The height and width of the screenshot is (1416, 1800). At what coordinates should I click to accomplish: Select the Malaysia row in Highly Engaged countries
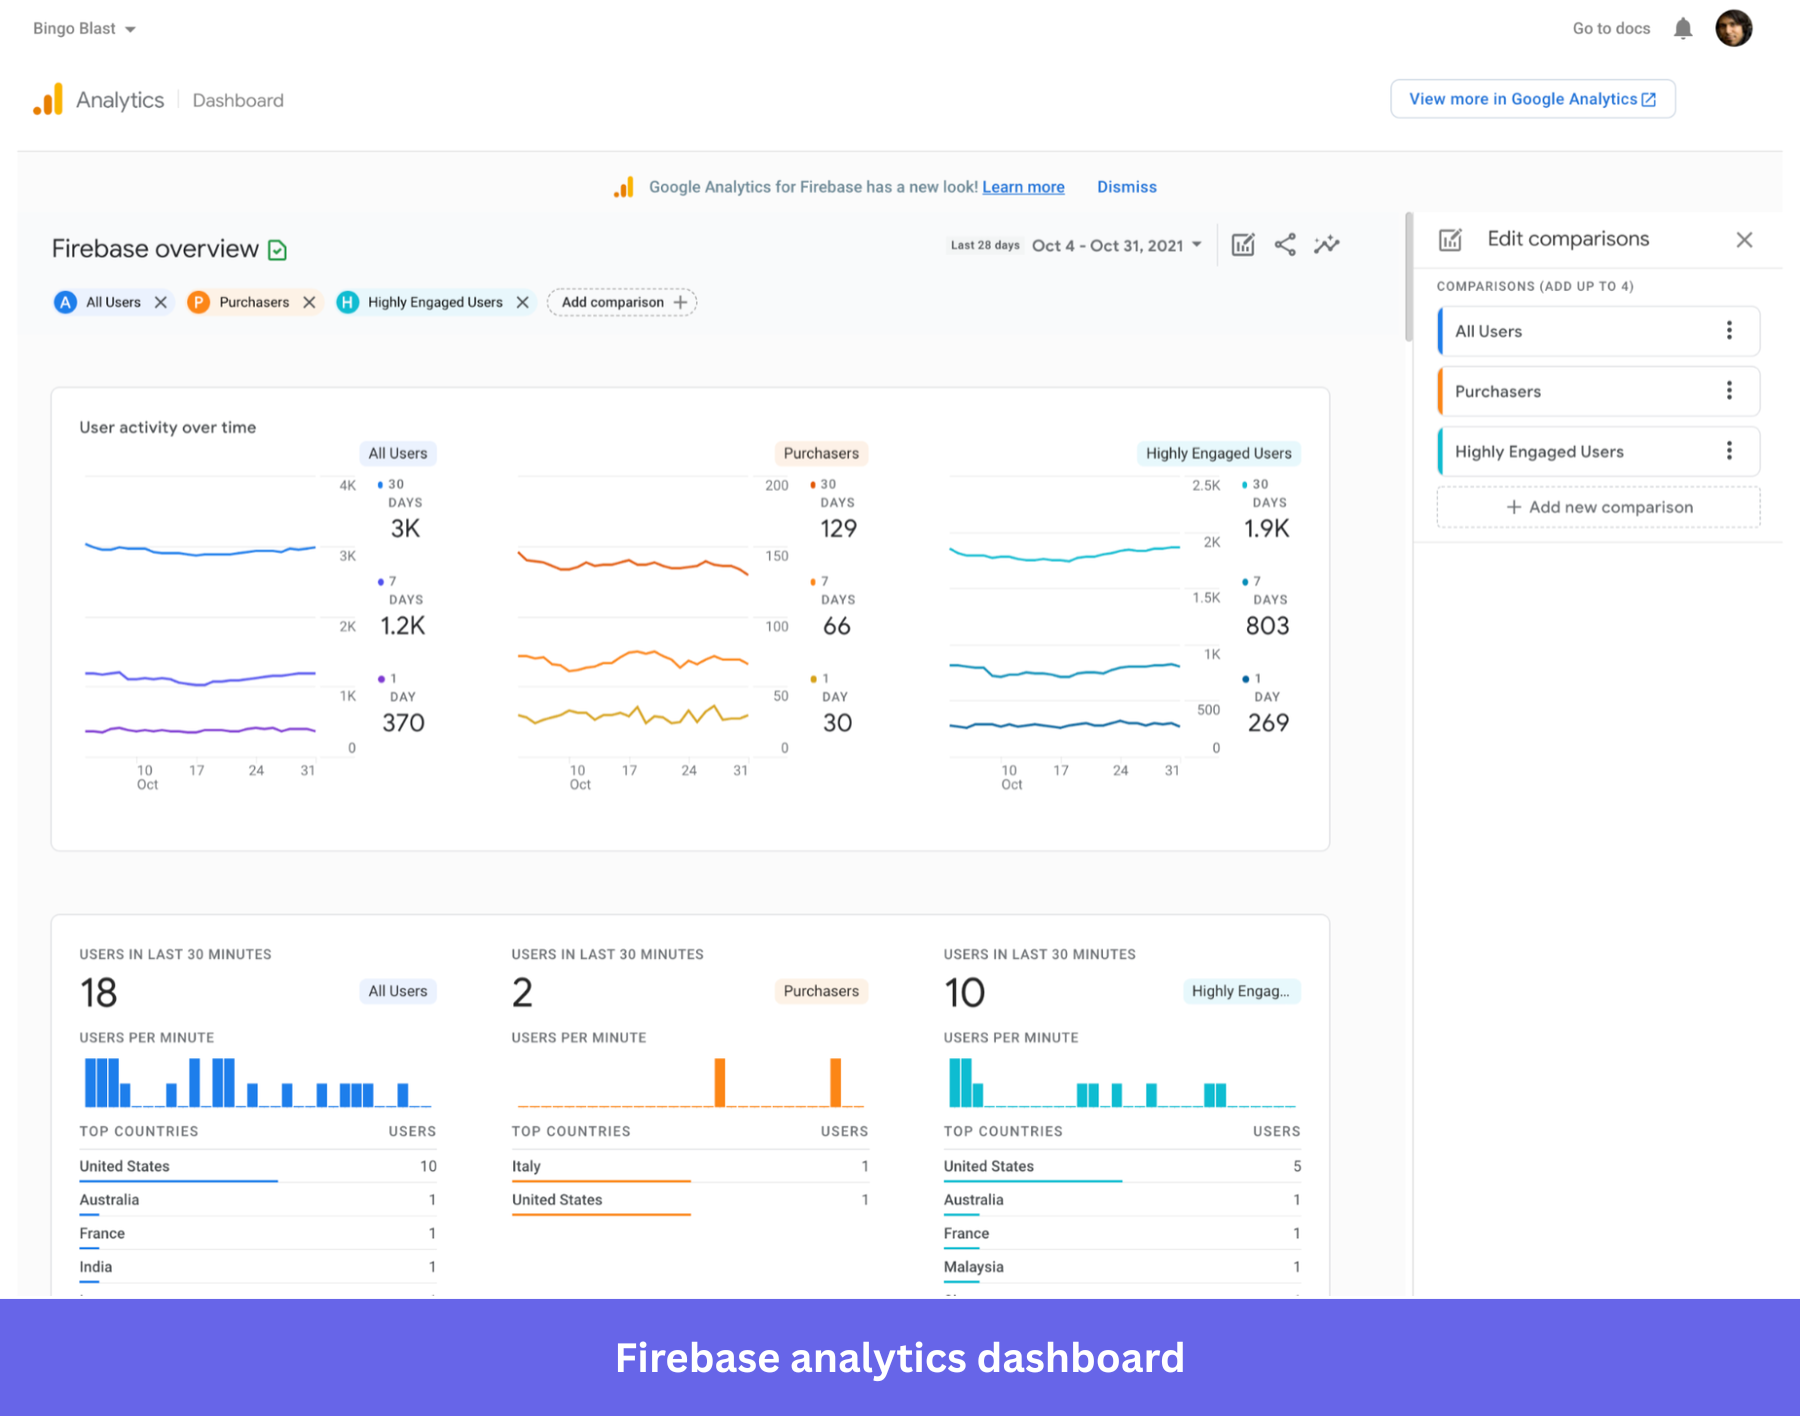click(x=1122, y=1267)
